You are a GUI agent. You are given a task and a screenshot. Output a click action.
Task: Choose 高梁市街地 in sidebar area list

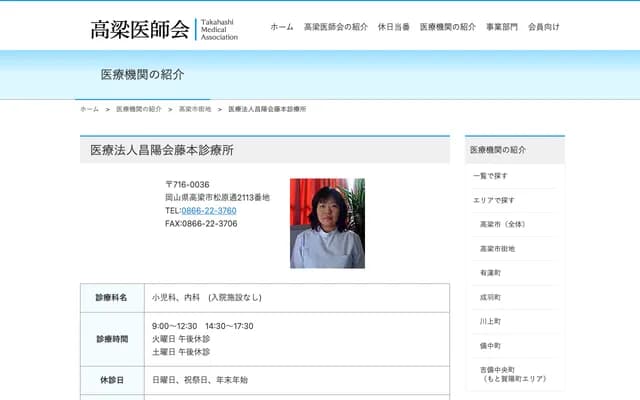[x=498, y=248]
